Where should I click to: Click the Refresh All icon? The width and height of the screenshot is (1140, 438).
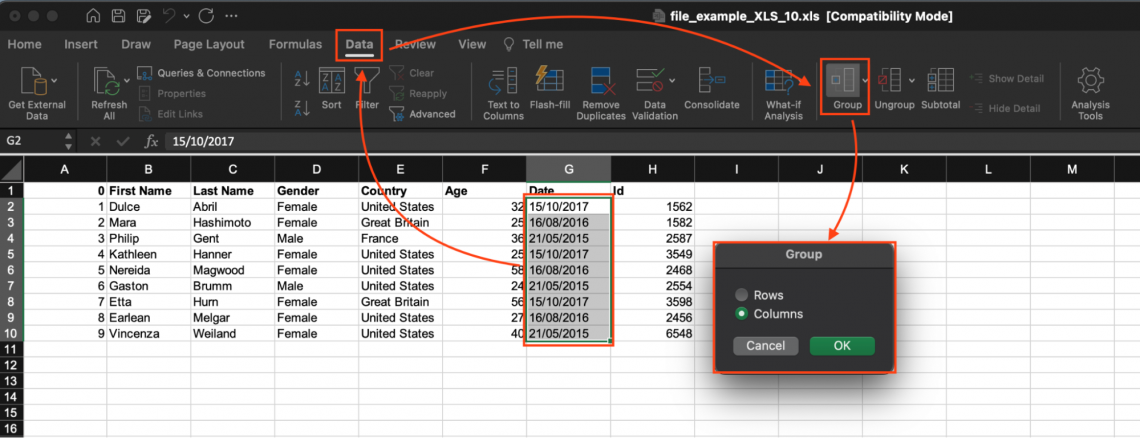[106, 81]
